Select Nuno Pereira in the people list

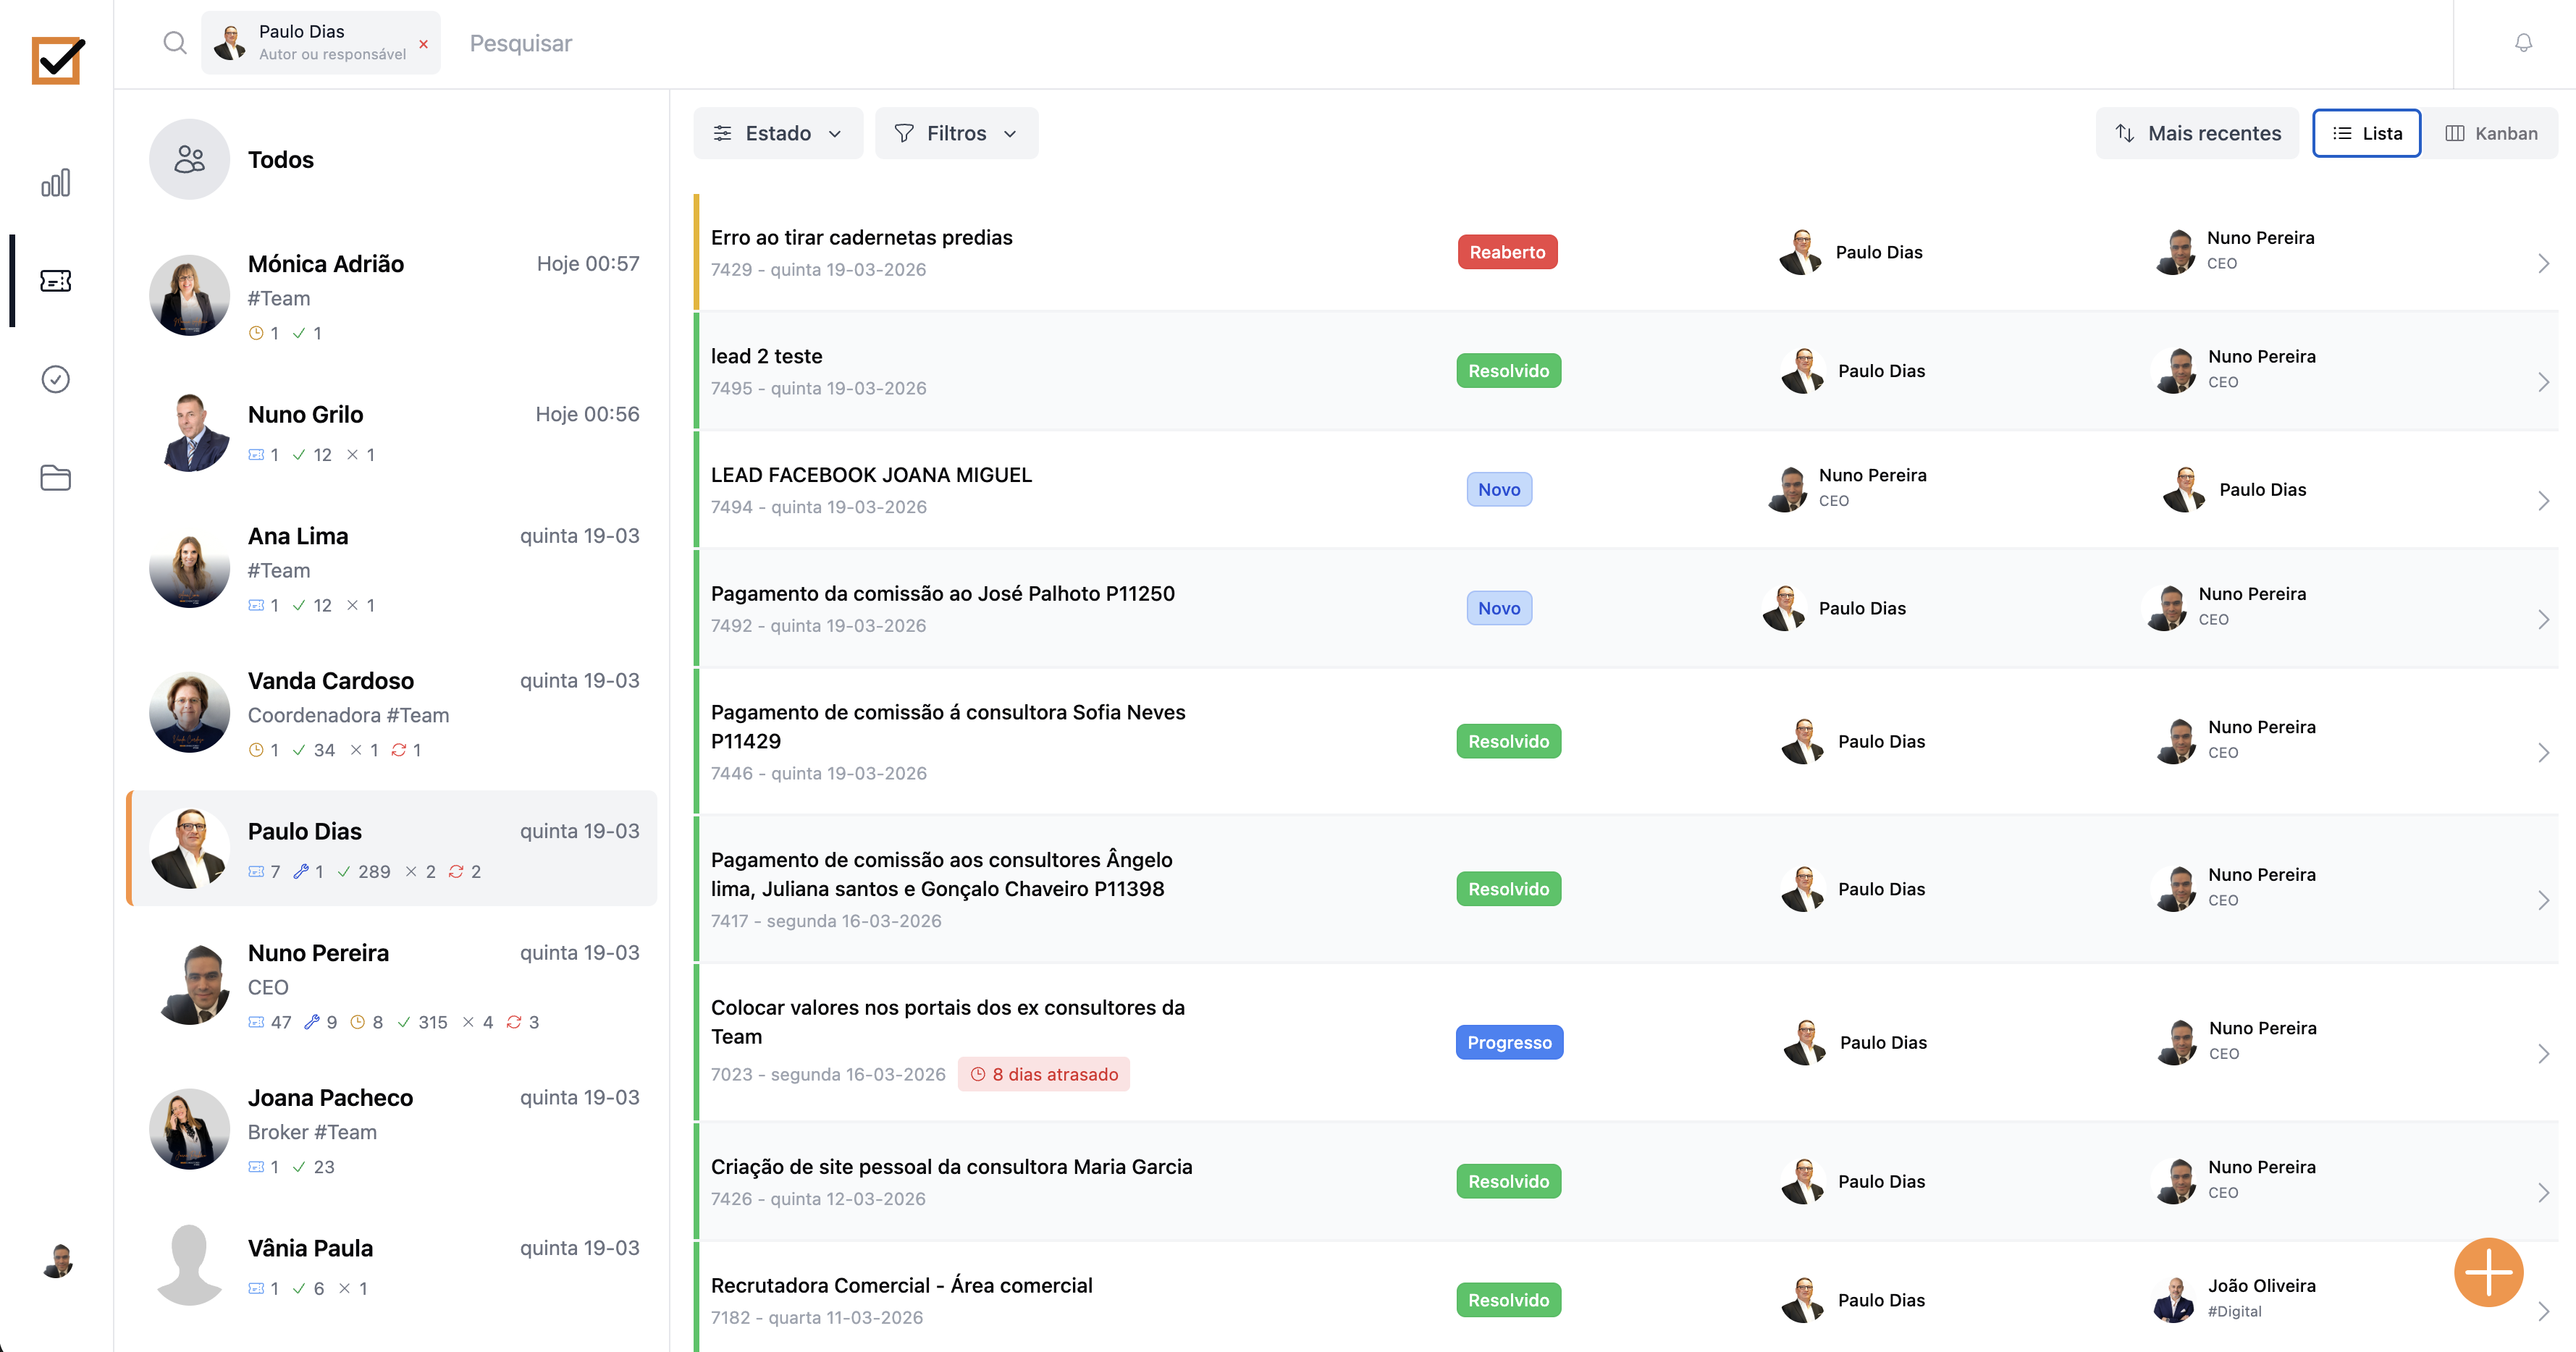click(318, 953)
